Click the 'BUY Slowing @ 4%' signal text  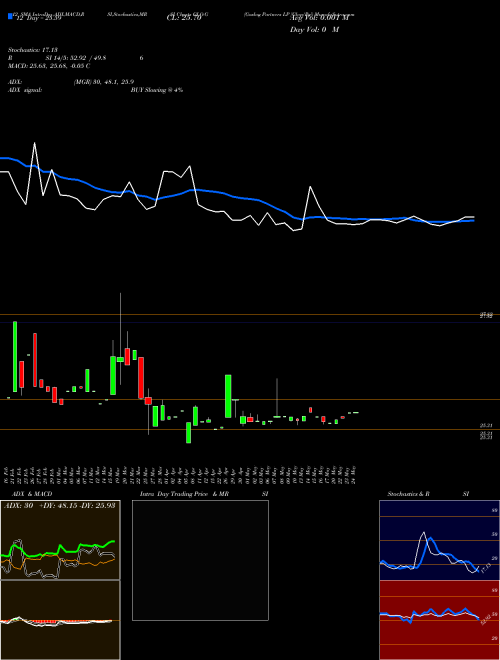(157, 90)
